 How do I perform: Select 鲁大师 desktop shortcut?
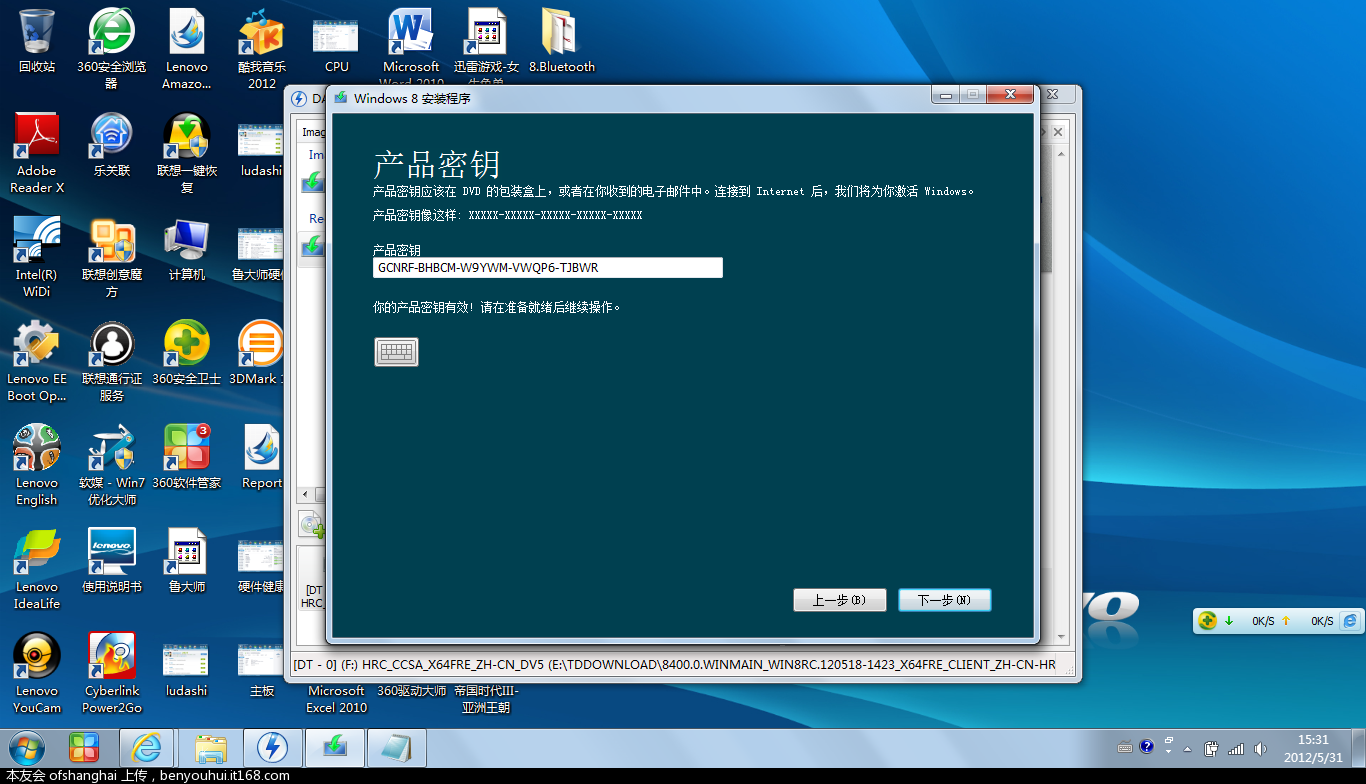[187, 562]
